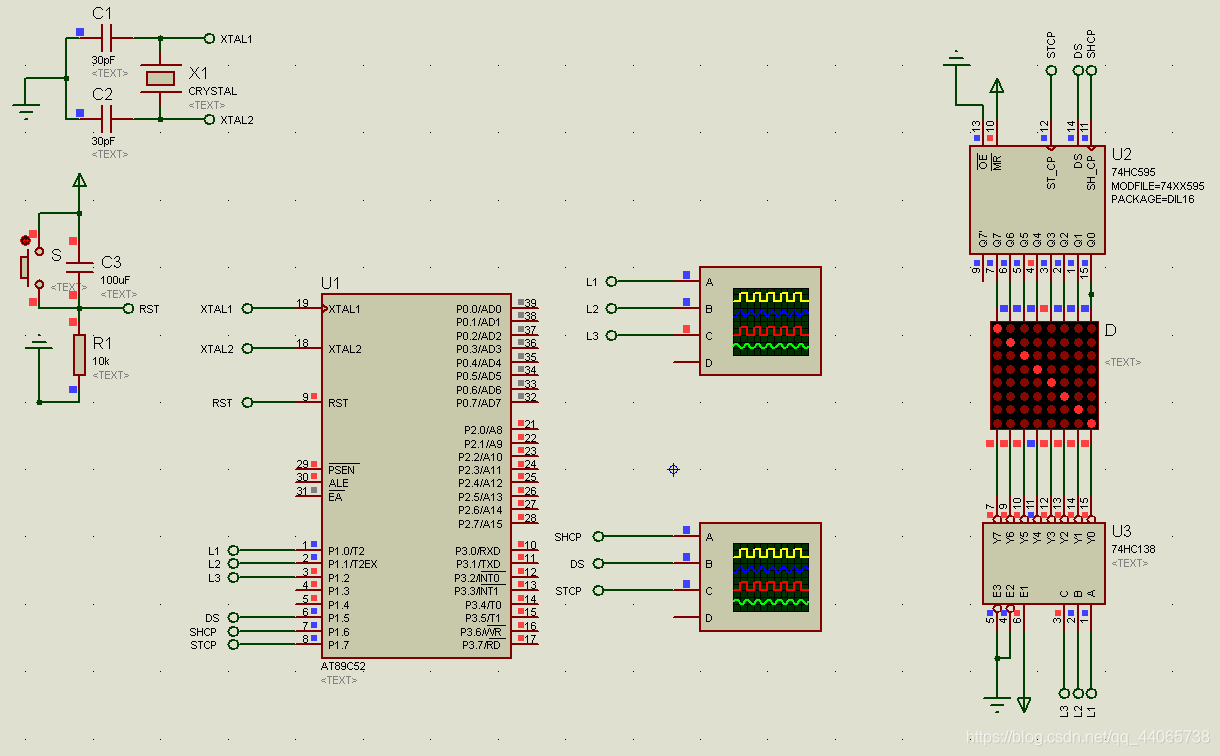Select the XTAL2 terminal wired to U1 pin 18
This screenshot has height=756, width=1220.
[x=246, y=348]
